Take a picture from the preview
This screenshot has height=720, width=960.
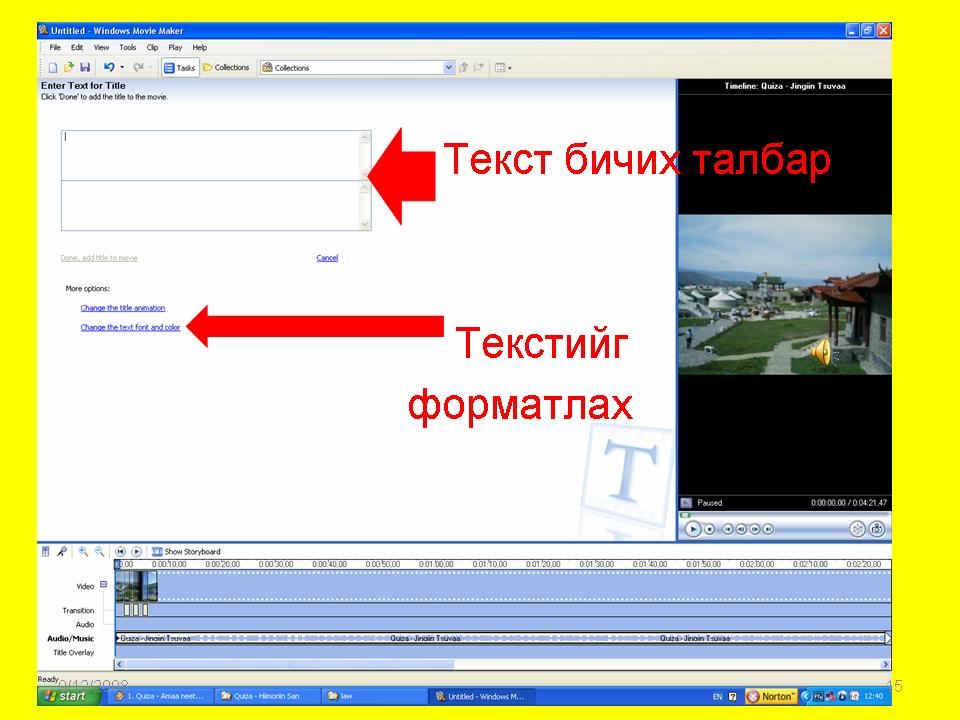pyautogui.click(x=877, y=529)
